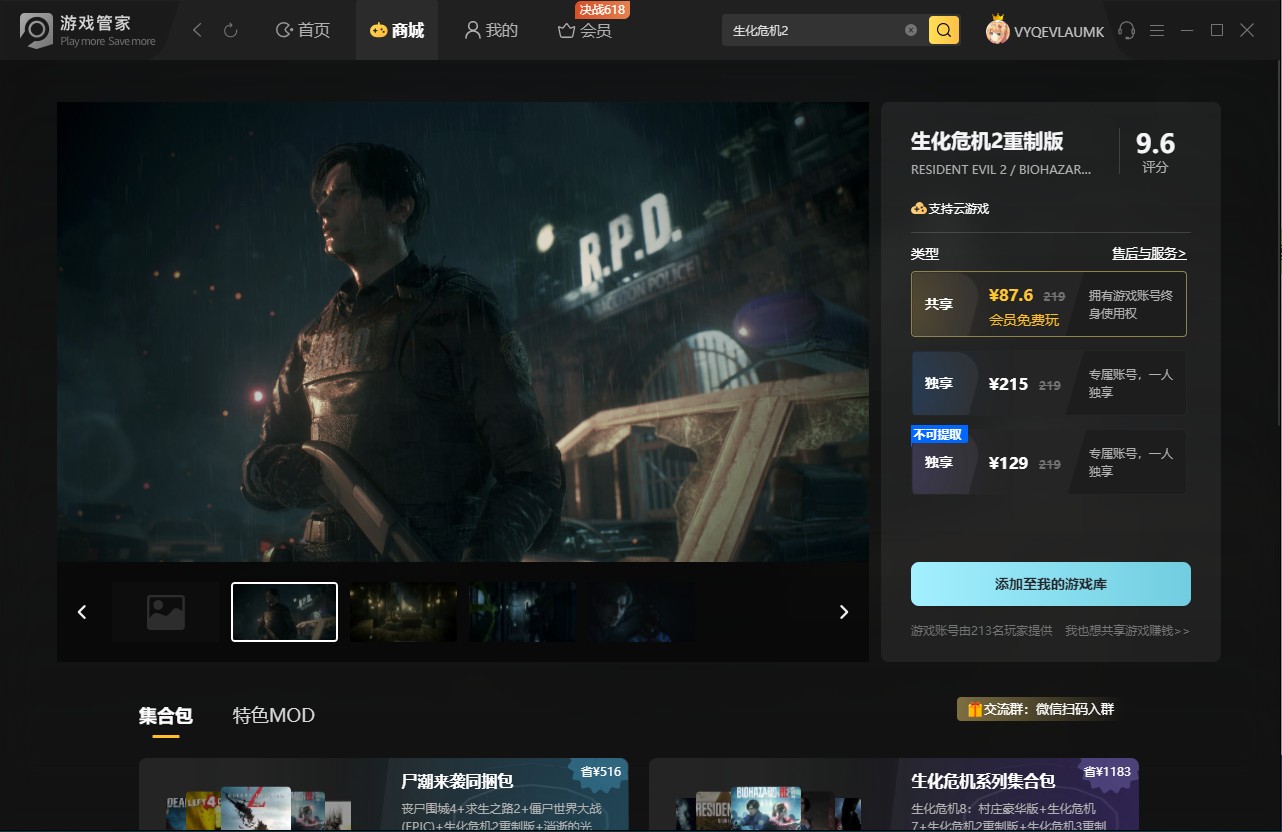Click 添加至我的游戏库 button
The height and width of the screenshot is (832, 1282).
1050,584
